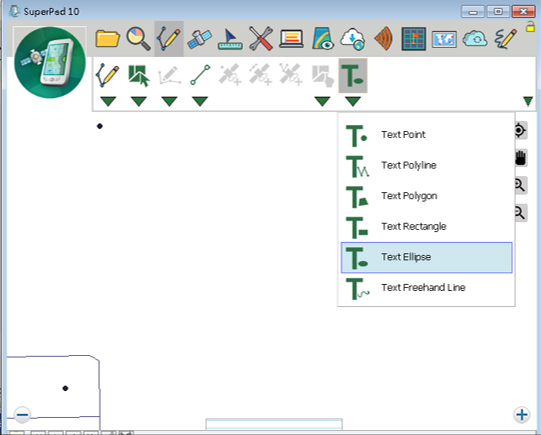
Task: Toggle the yellow padlock lock icon
Action: click(x=530, y=27)
